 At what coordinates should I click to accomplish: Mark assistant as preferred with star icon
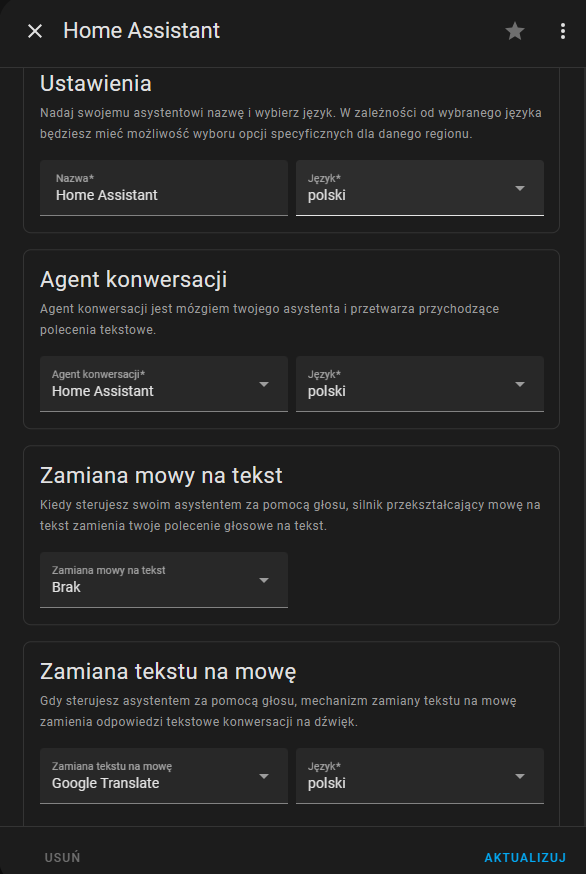(515, 31)
